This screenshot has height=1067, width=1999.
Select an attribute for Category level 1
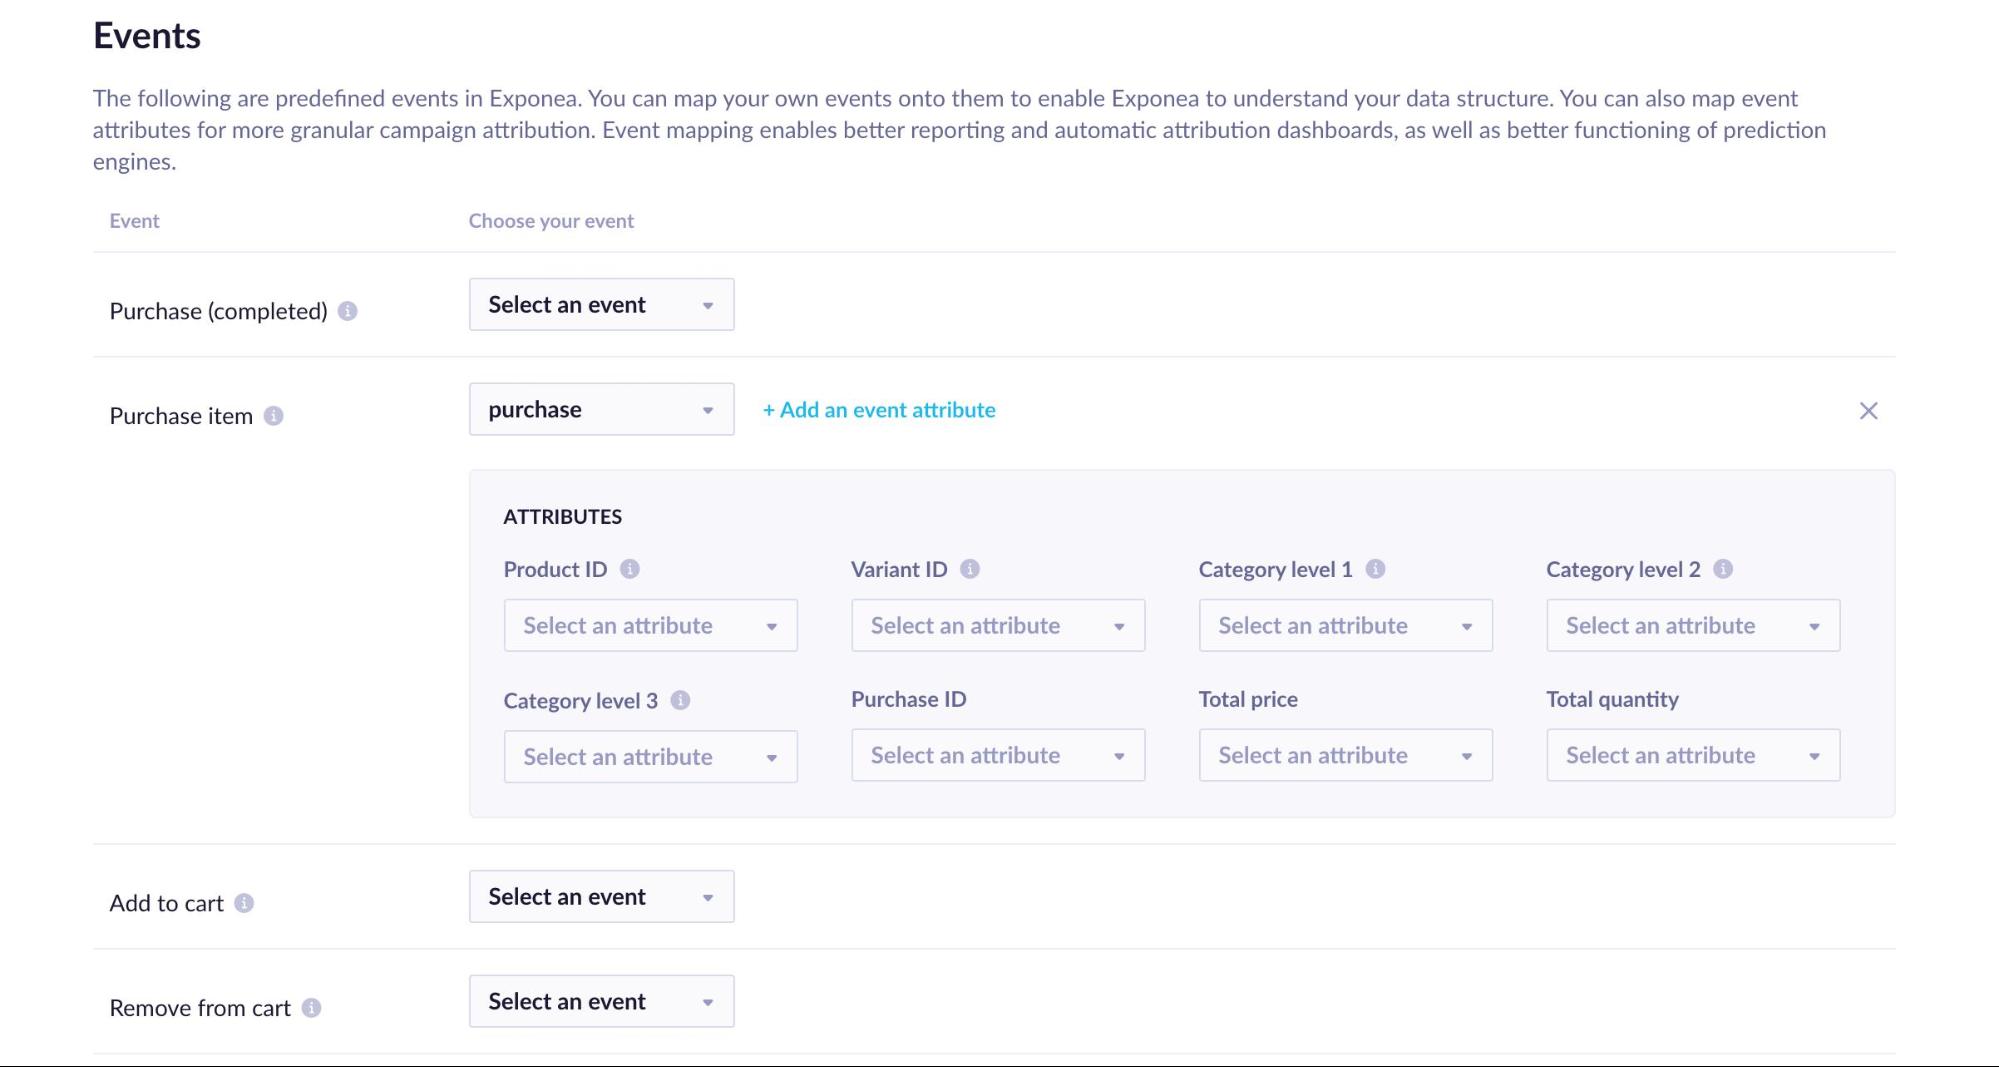tap(1345, 626)
